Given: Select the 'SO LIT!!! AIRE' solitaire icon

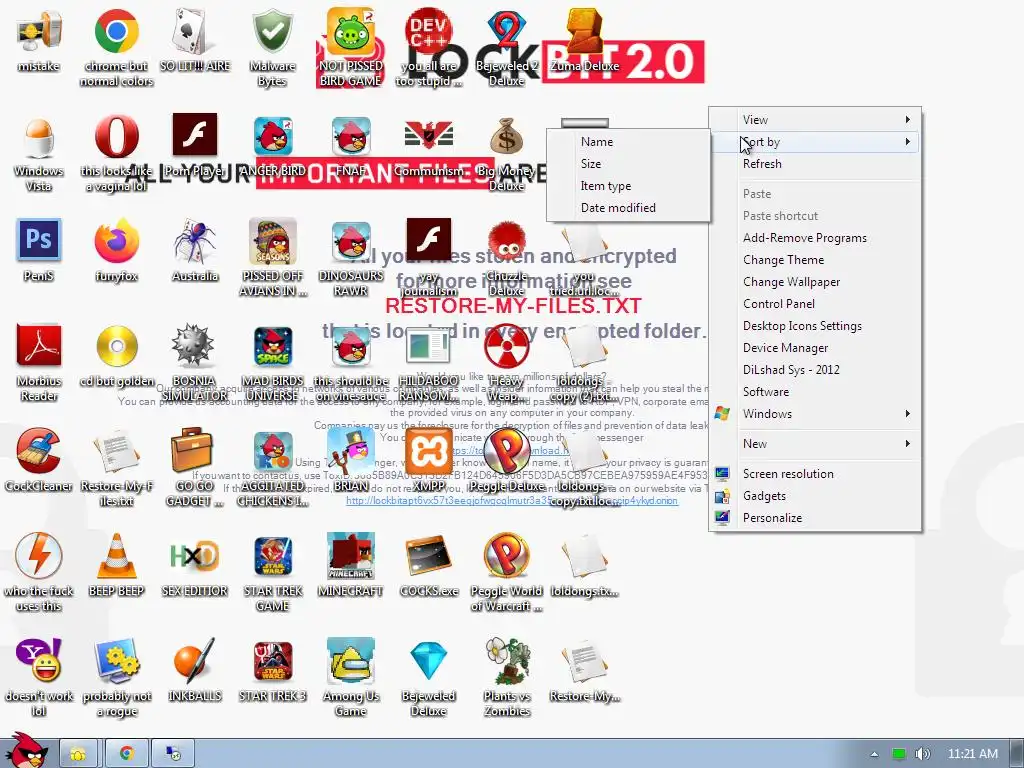Looking at the screenshot, I should tap(195, 40).
